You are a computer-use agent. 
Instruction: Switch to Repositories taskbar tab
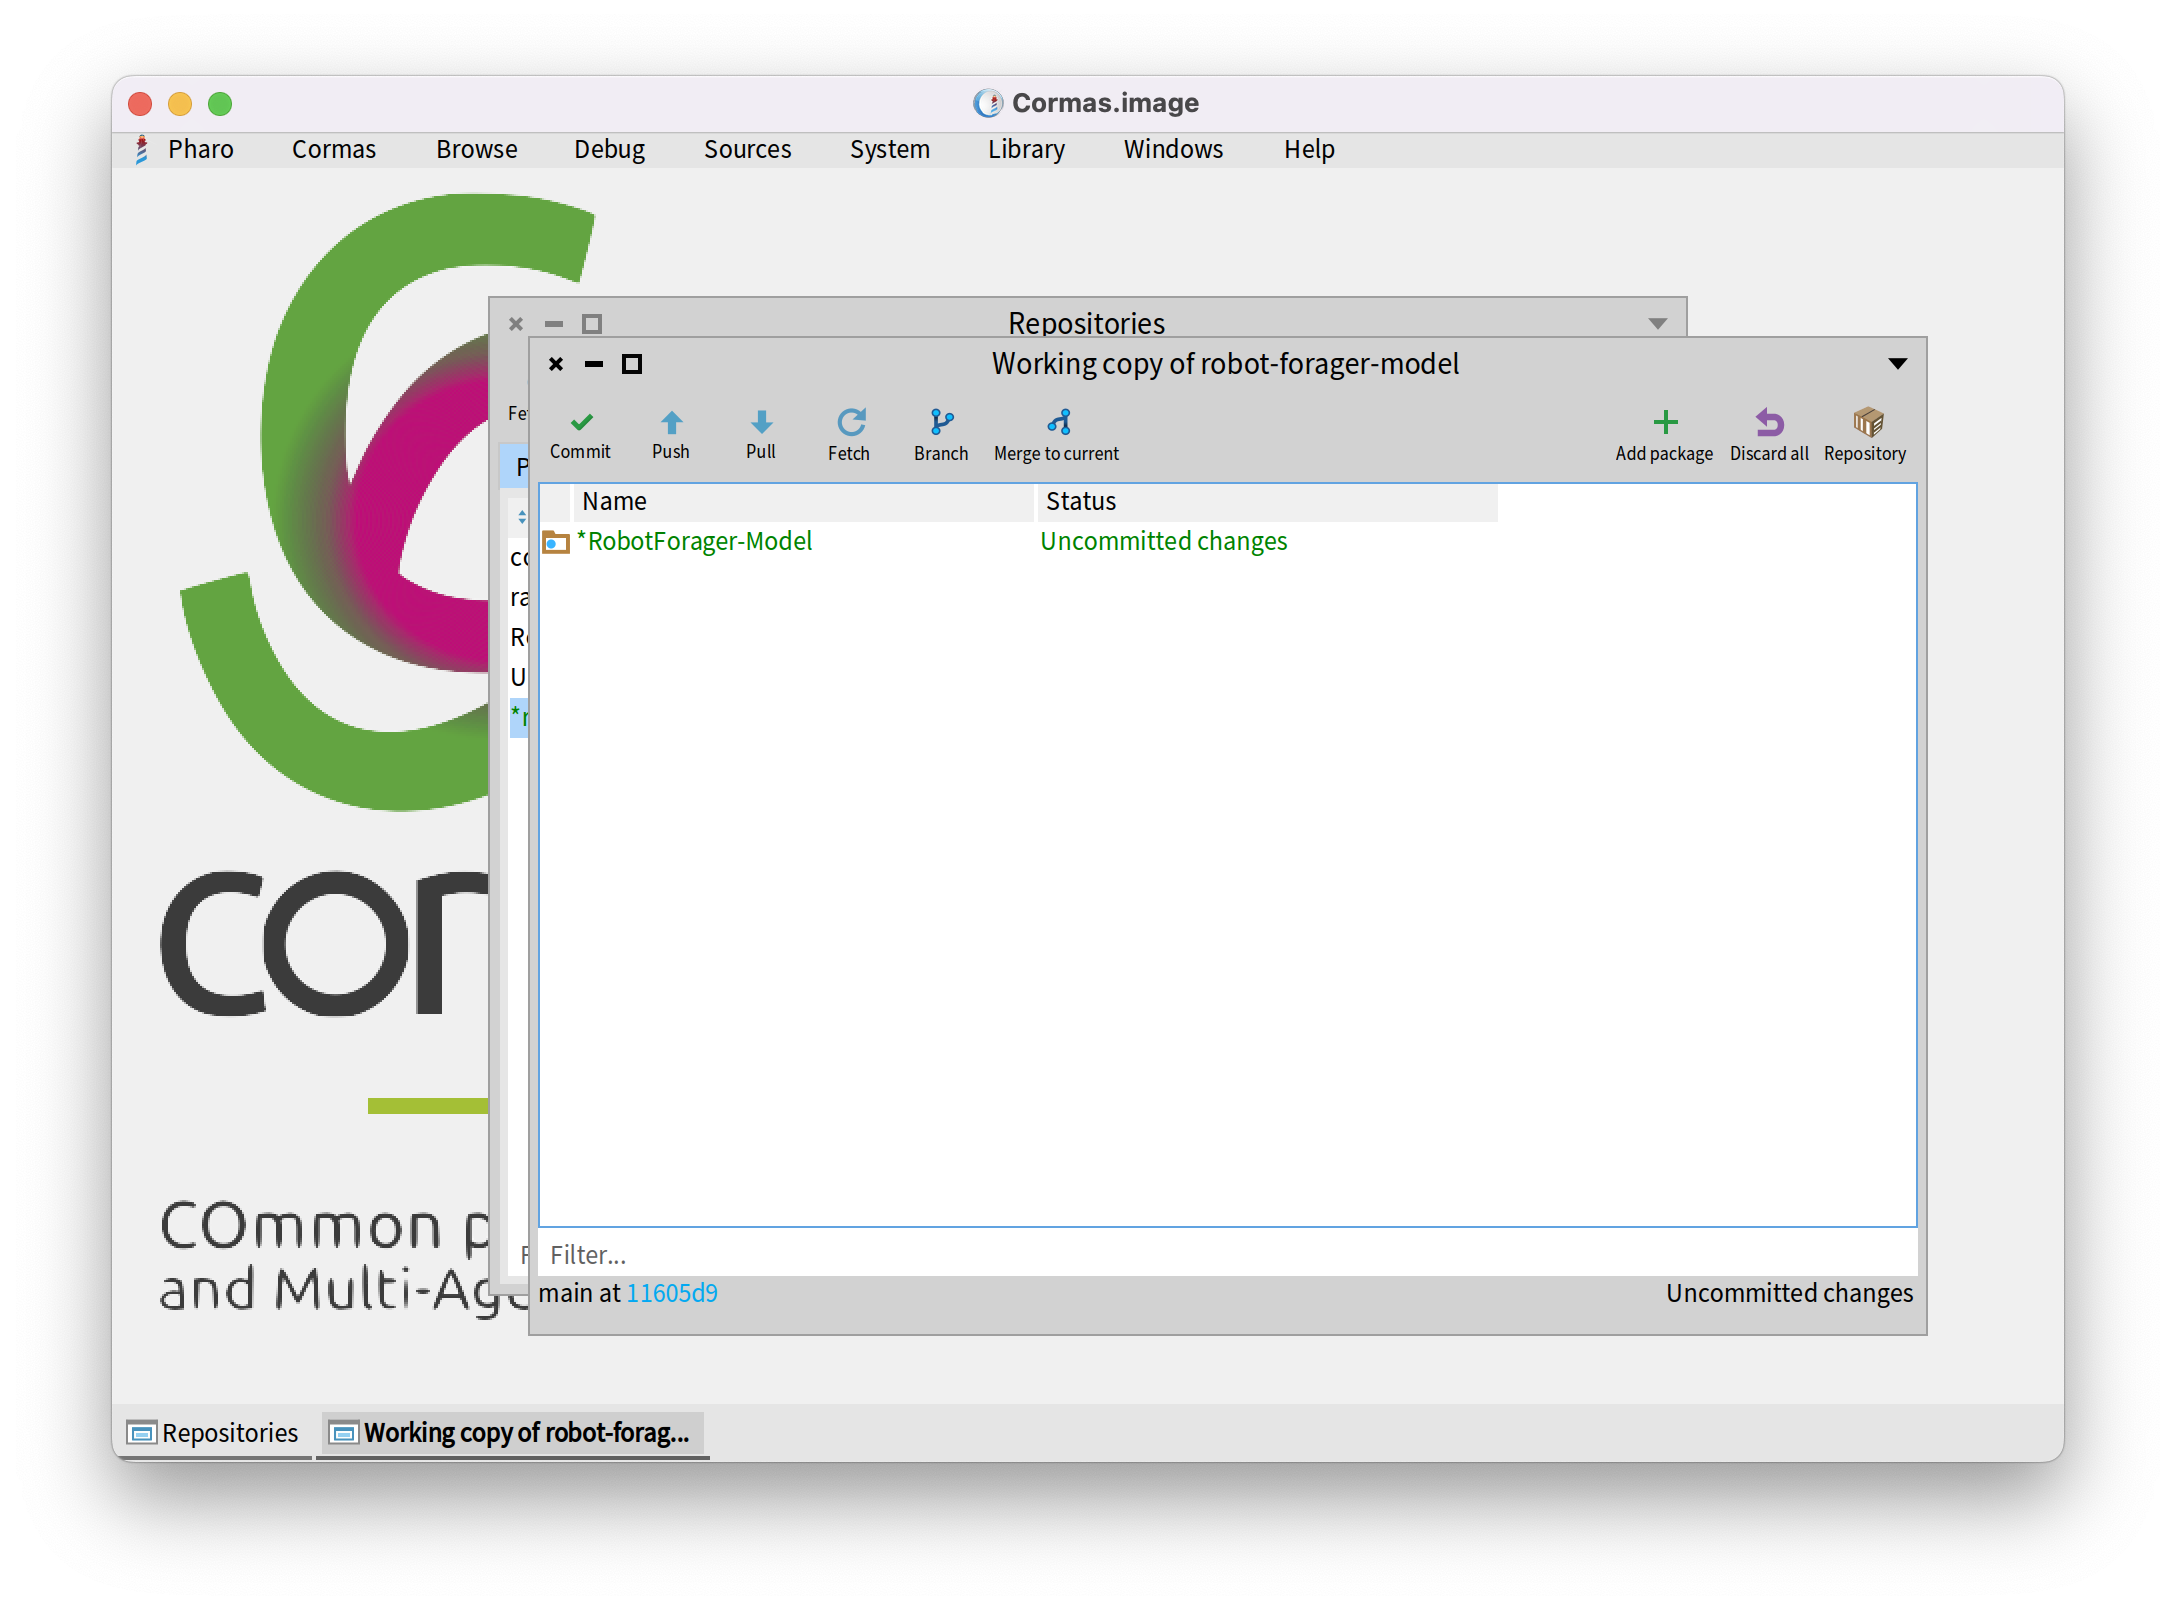click(x=214, y=1433)
